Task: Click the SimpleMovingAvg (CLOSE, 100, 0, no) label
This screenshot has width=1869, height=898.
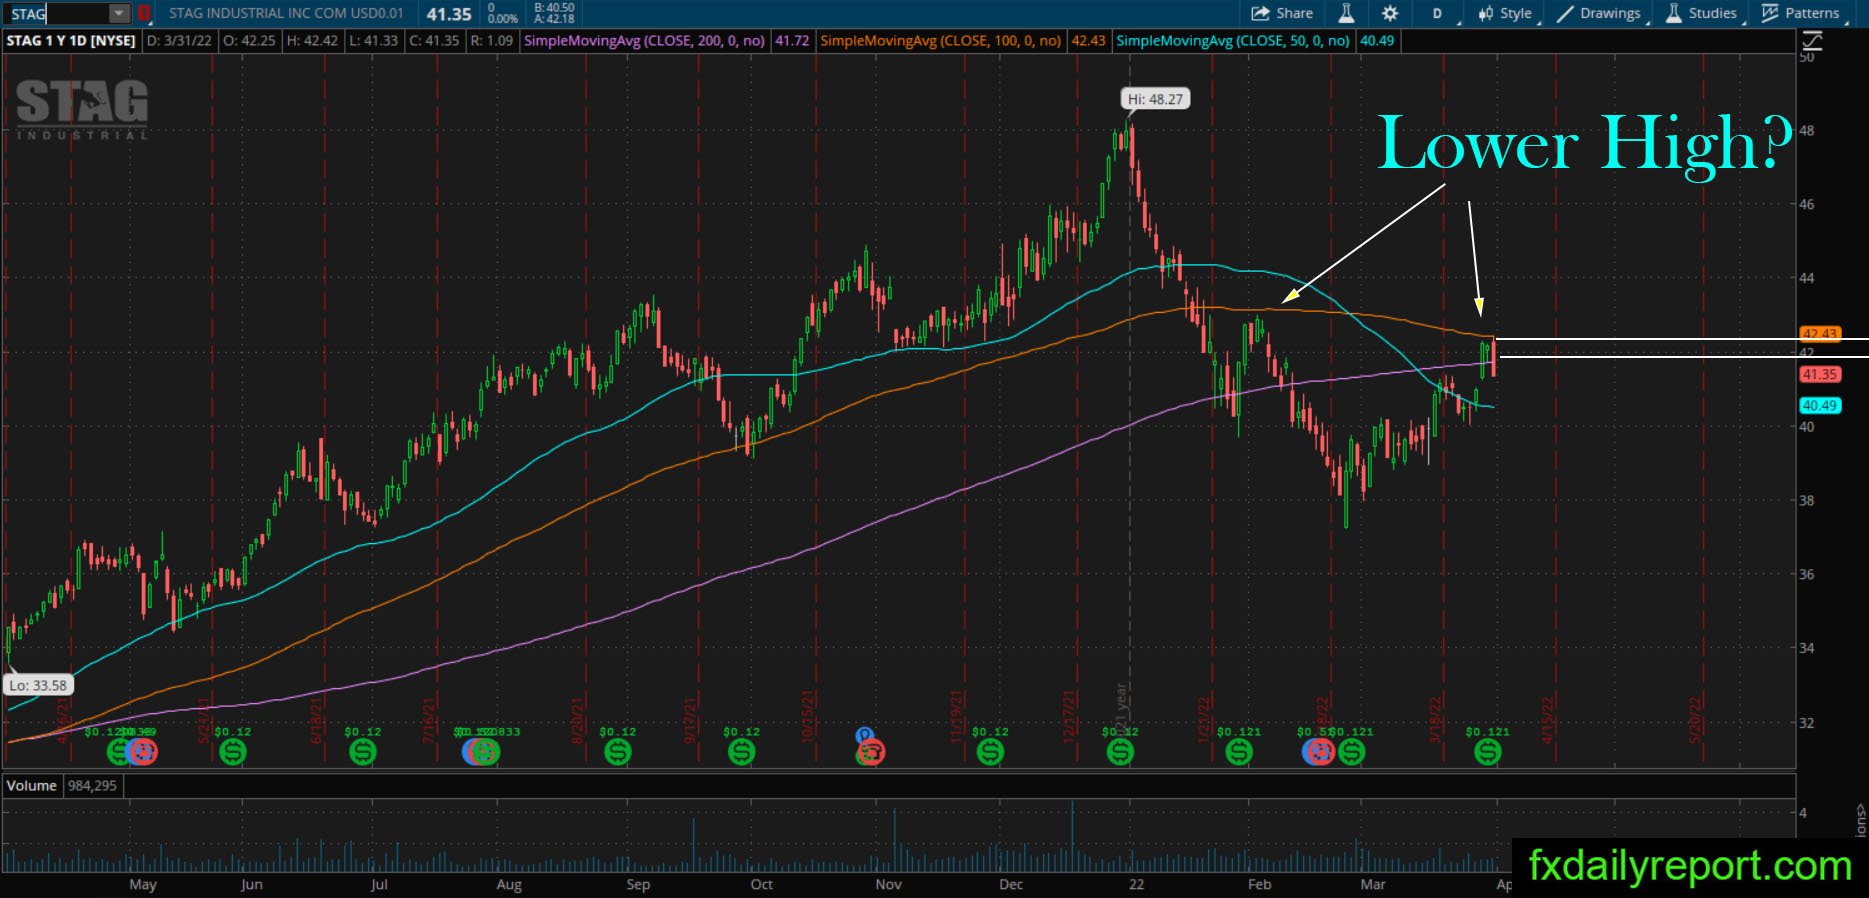Action: click(x=941, y=41)
